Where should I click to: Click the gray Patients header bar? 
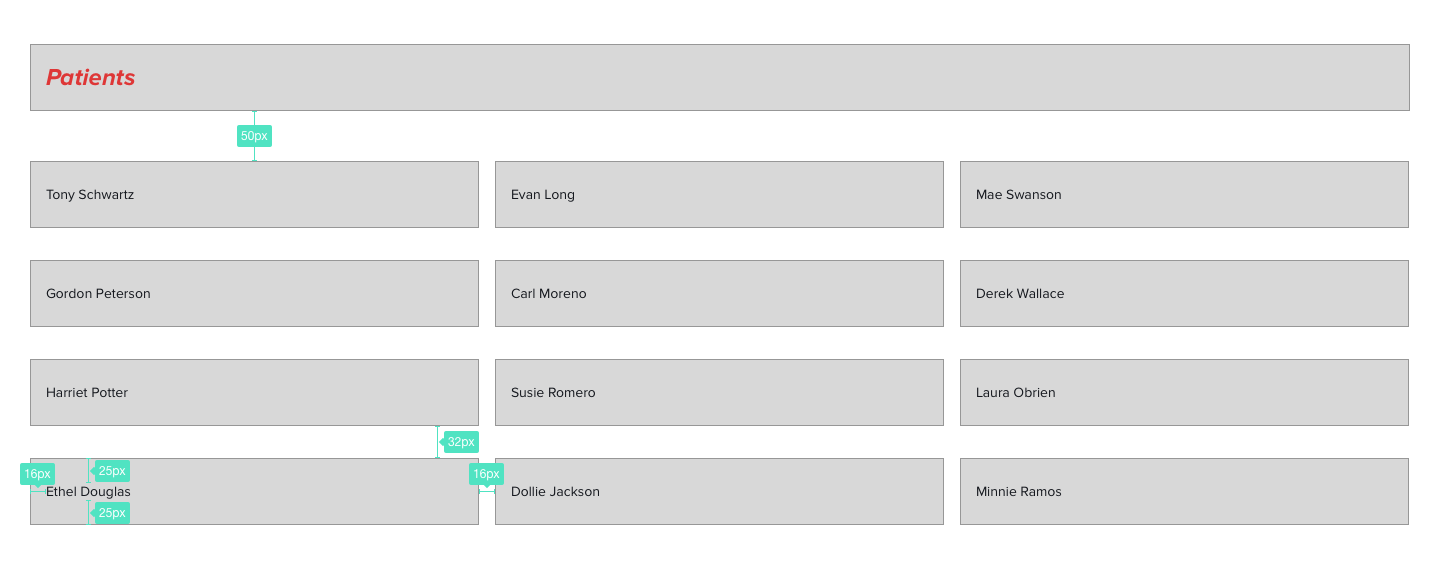[720, 77]
